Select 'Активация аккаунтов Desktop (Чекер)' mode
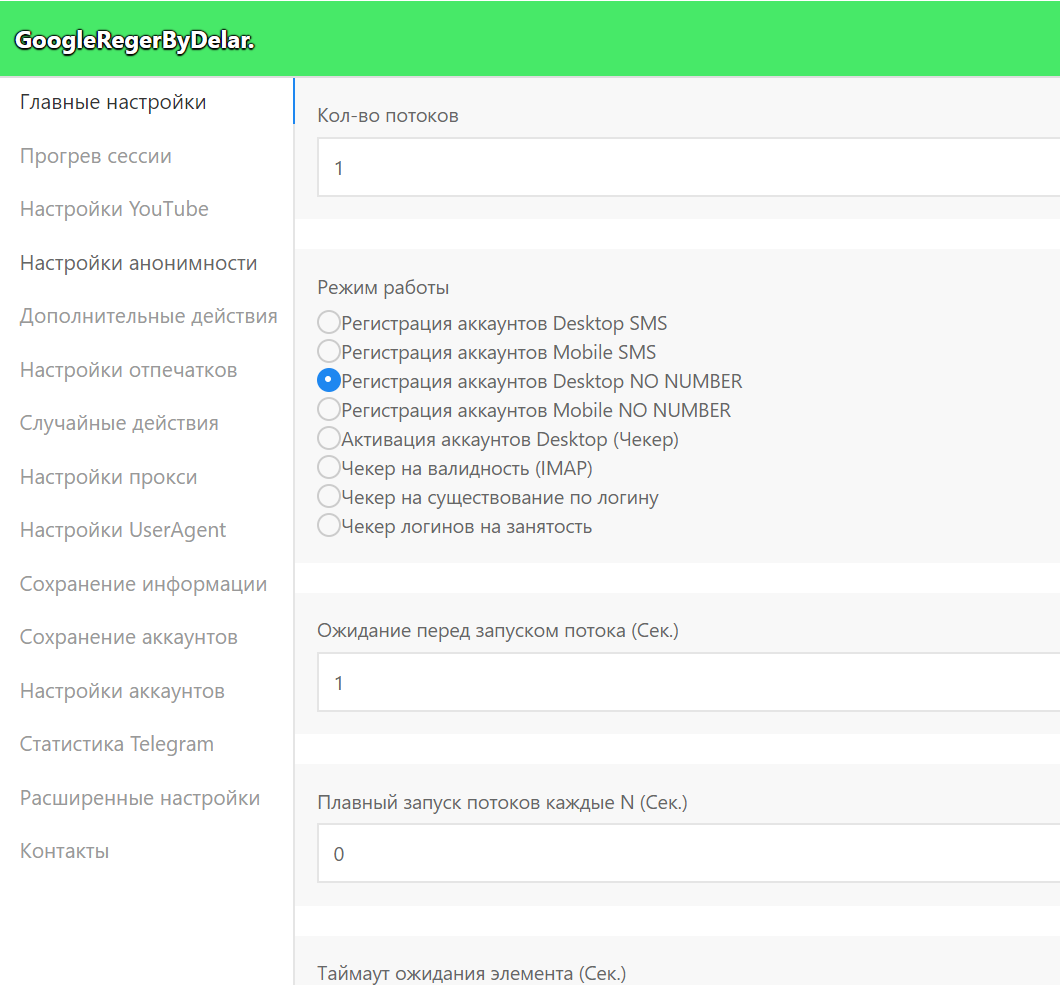Image resolution: width=1060 pixels, height=985 pixels. point(328,438)
